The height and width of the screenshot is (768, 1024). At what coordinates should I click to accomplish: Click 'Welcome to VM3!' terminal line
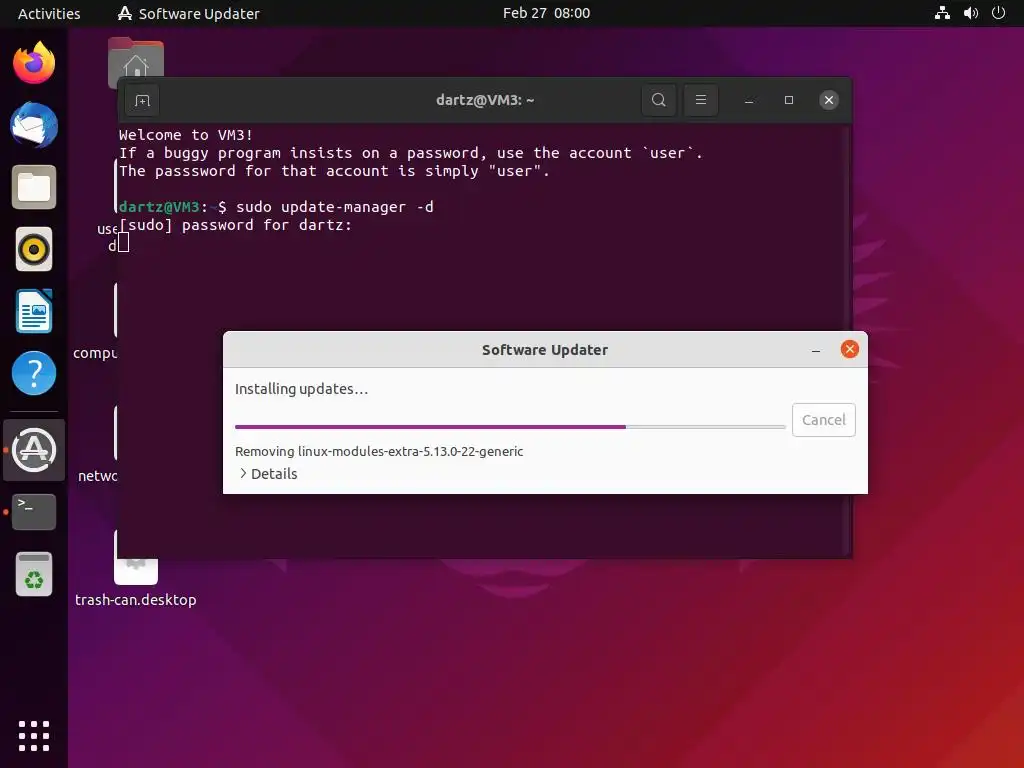pos(185,135)
